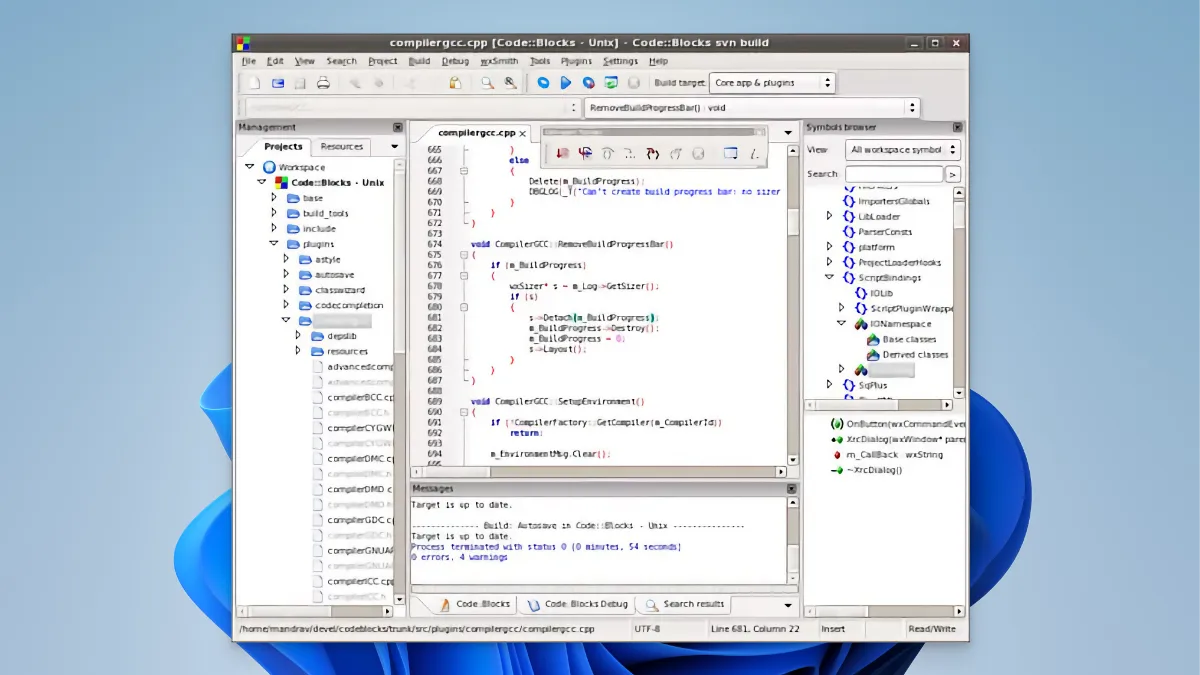Click the Find magnifier icon
1200x675 pixels.
click(x=487, y=83)
